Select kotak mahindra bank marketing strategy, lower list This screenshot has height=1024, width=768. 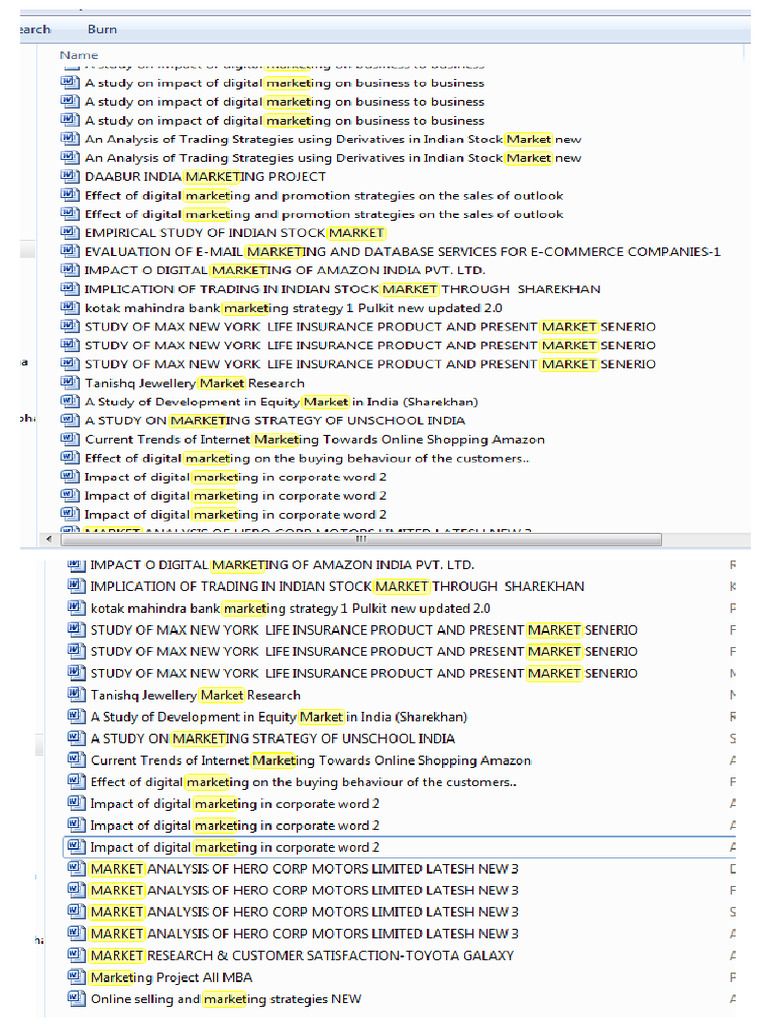[x=290, y=608]
